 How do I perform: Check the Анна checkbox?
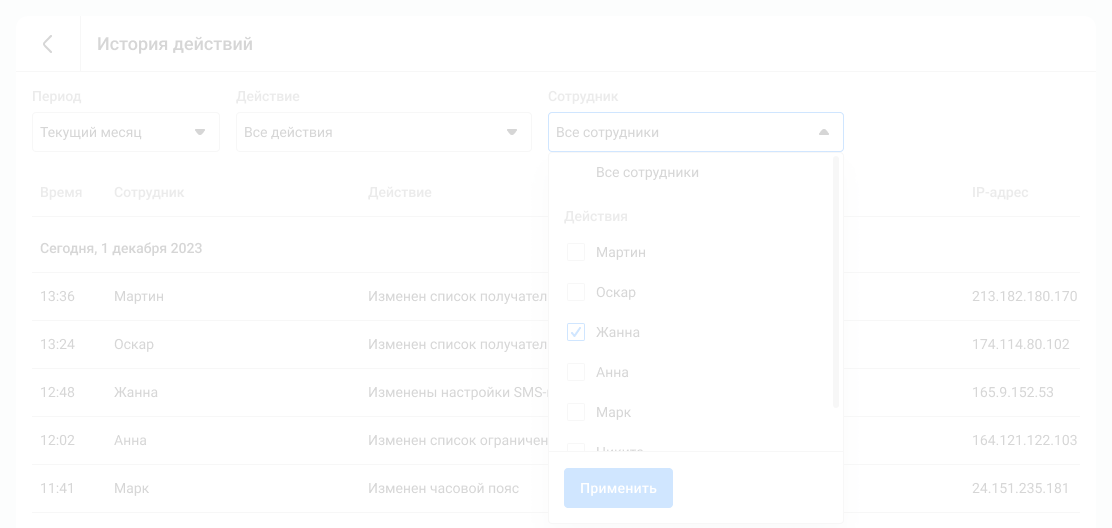[576, 372]
